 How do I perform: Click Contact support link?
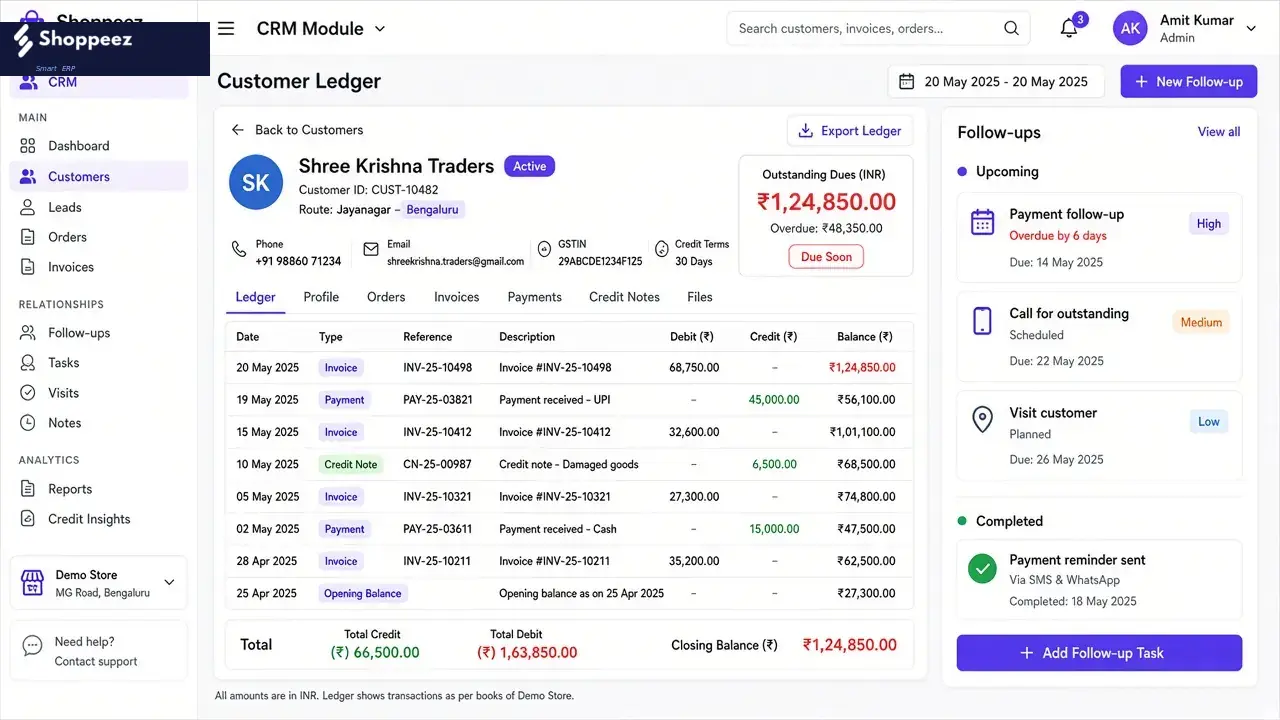point(96,662)
